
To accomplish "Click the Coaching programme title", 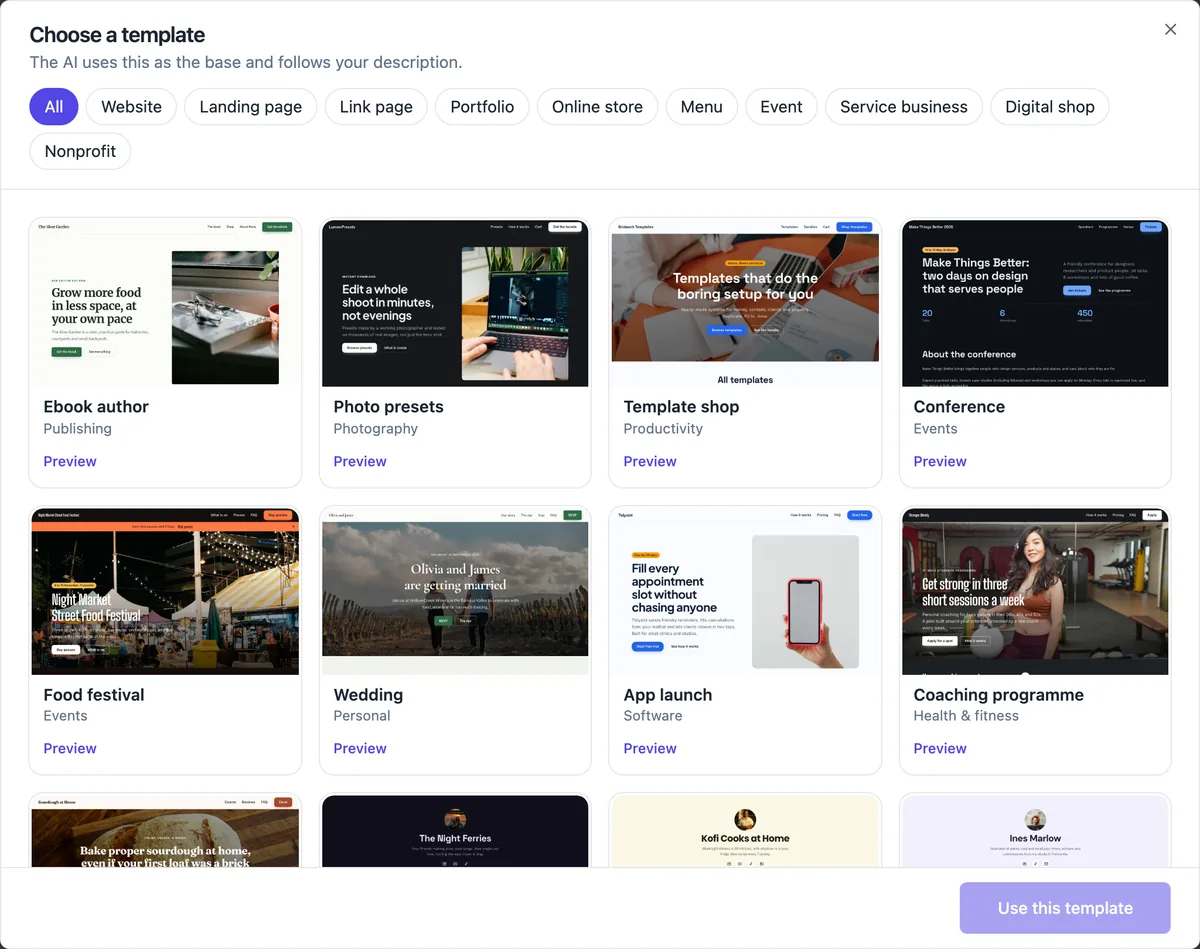I will pyautogui.click(x=998, y=695).
